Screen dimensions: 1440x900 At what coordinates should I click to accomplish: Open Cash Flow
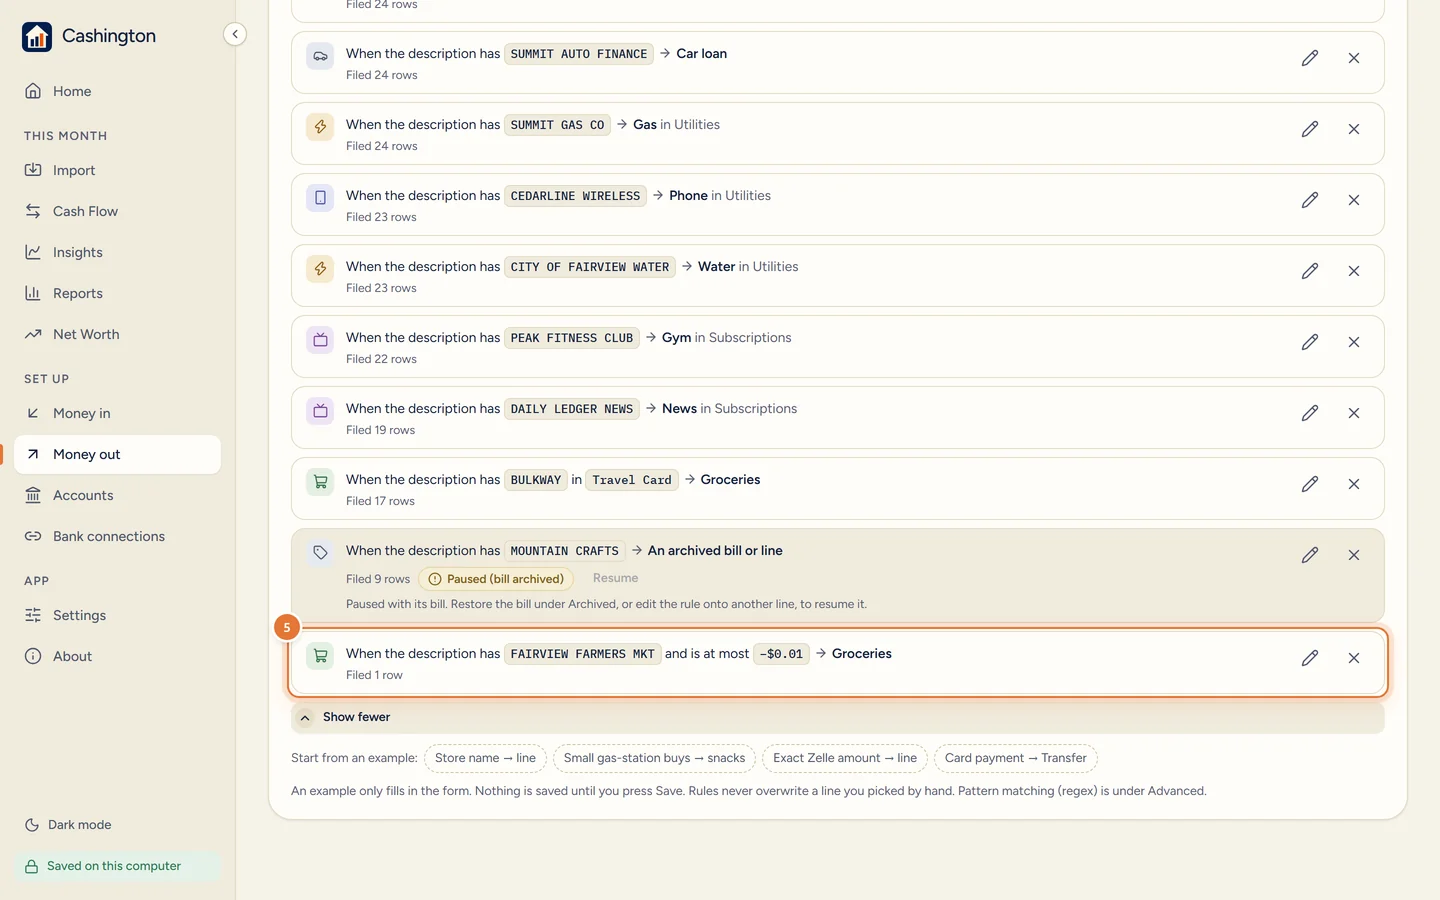click(118, 211)
